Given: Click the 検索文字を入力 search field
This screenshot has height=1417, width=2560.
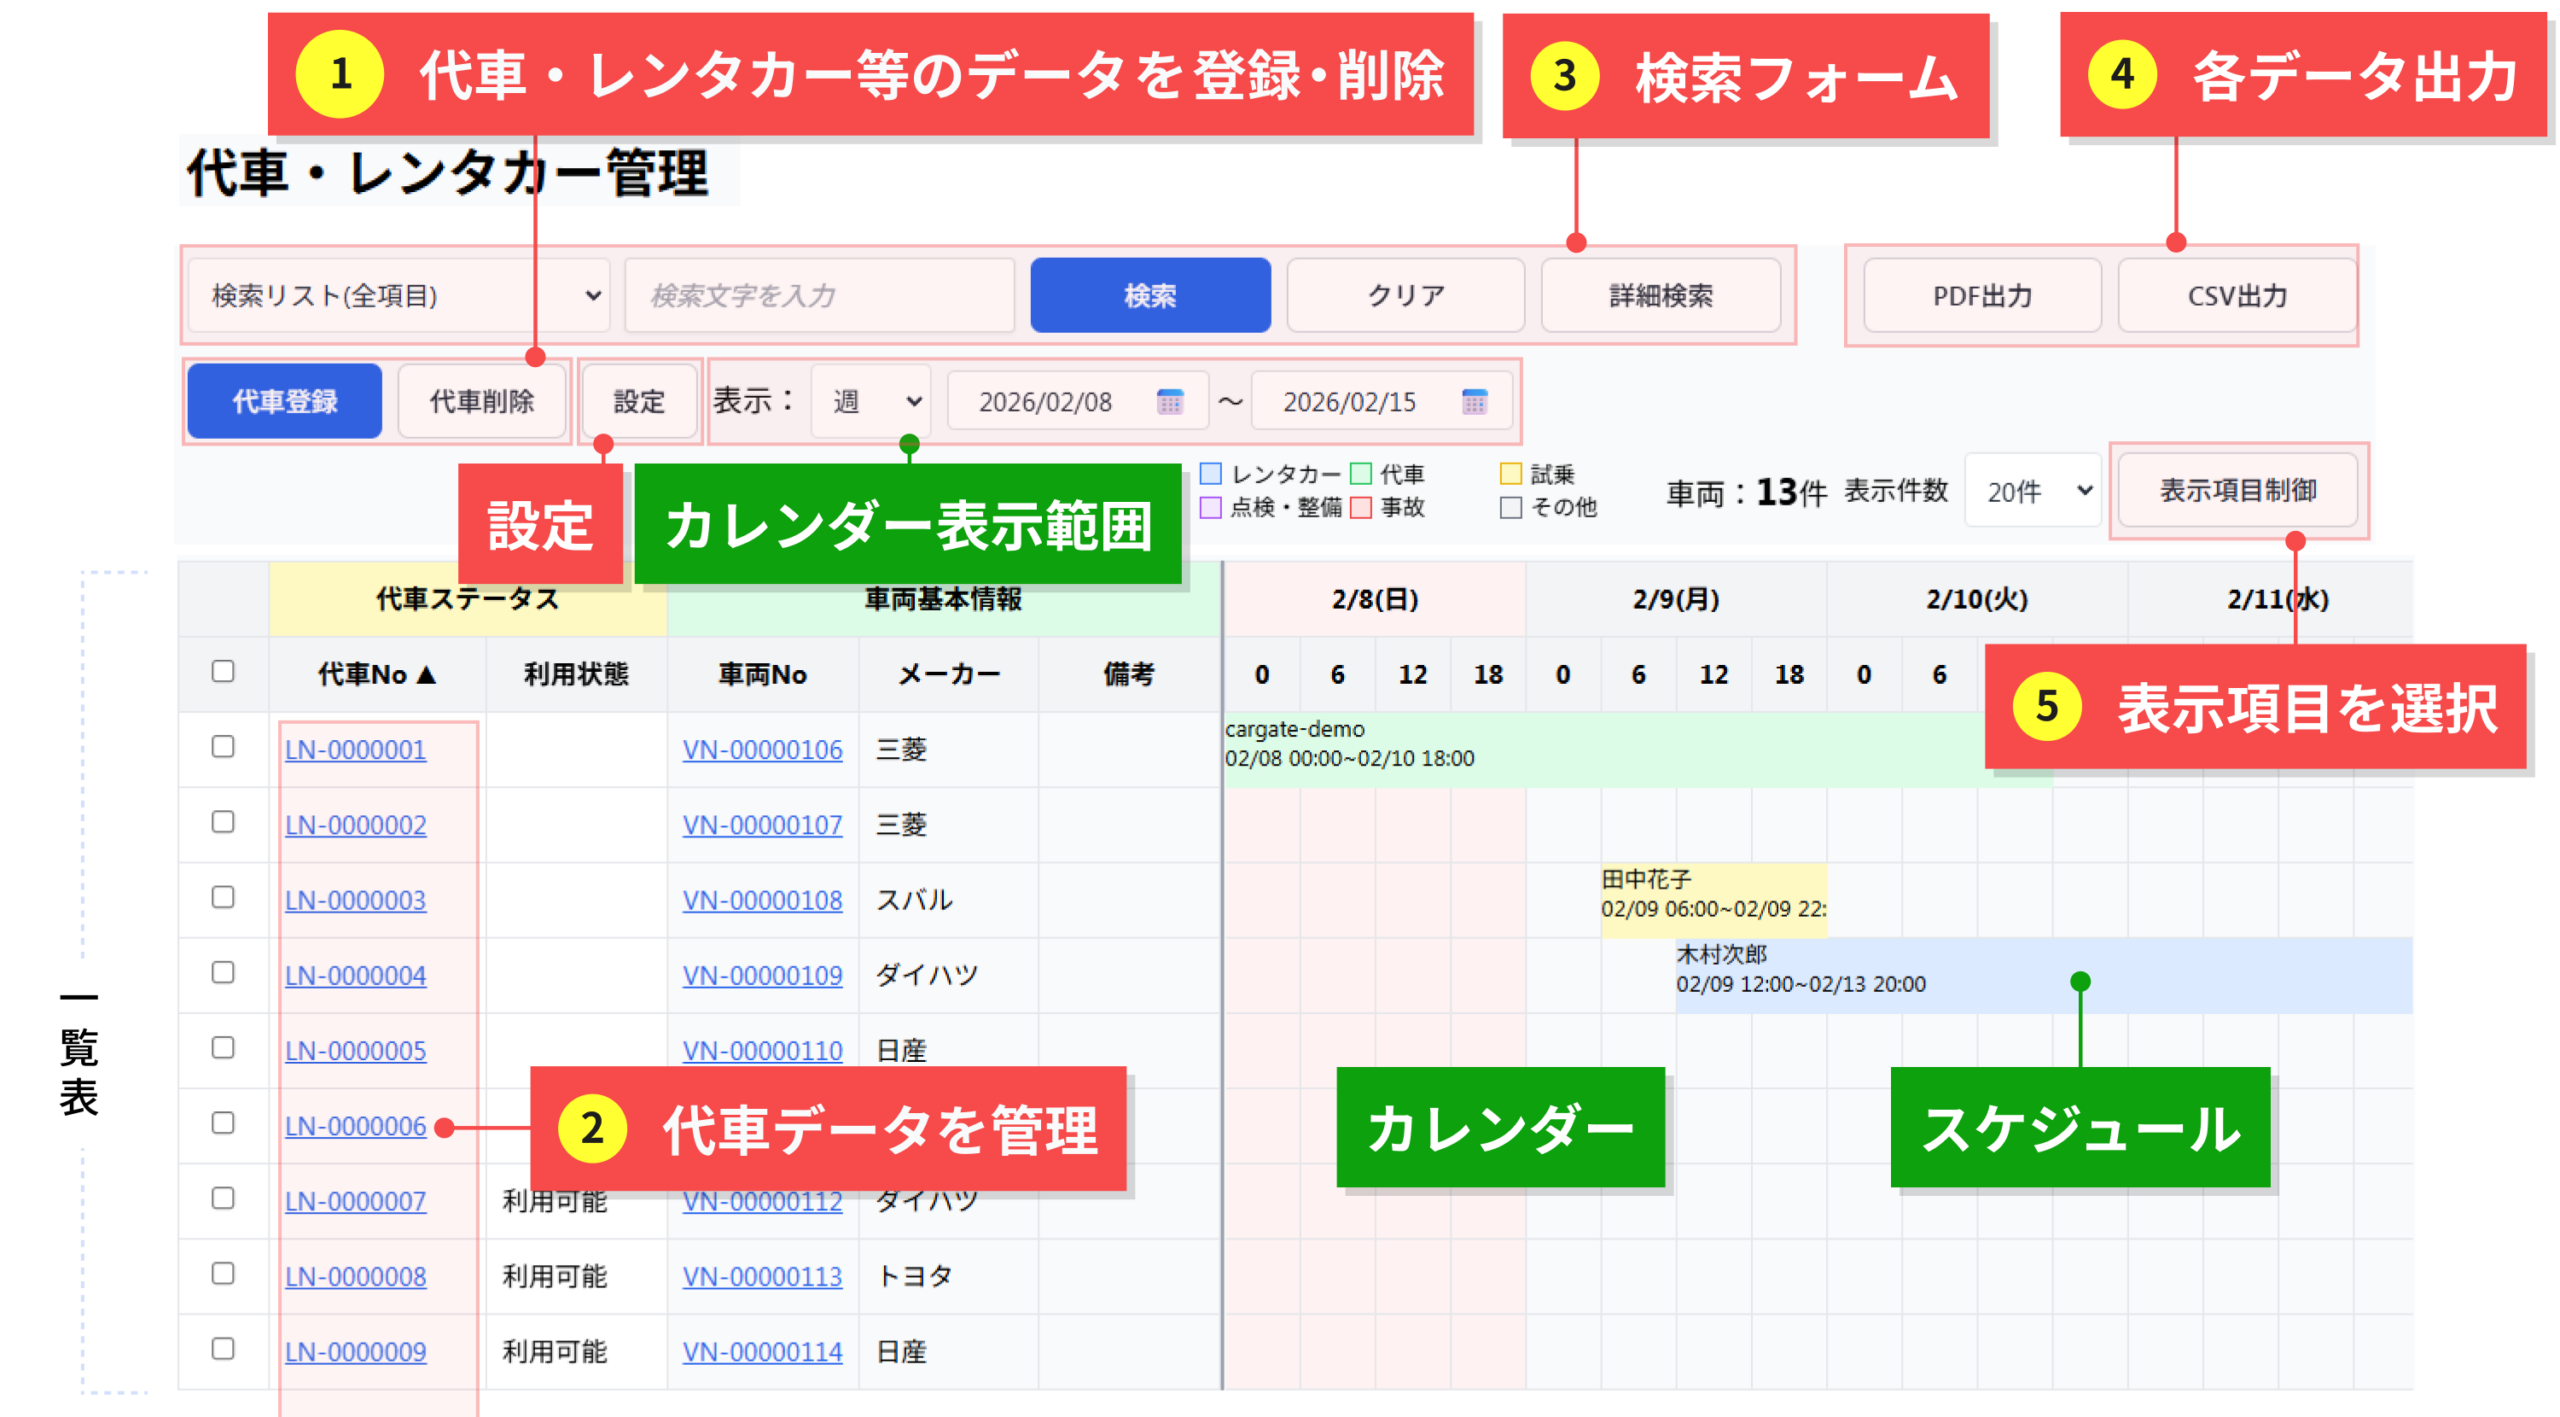Looking at the screenshot, I should pos(818,295).
